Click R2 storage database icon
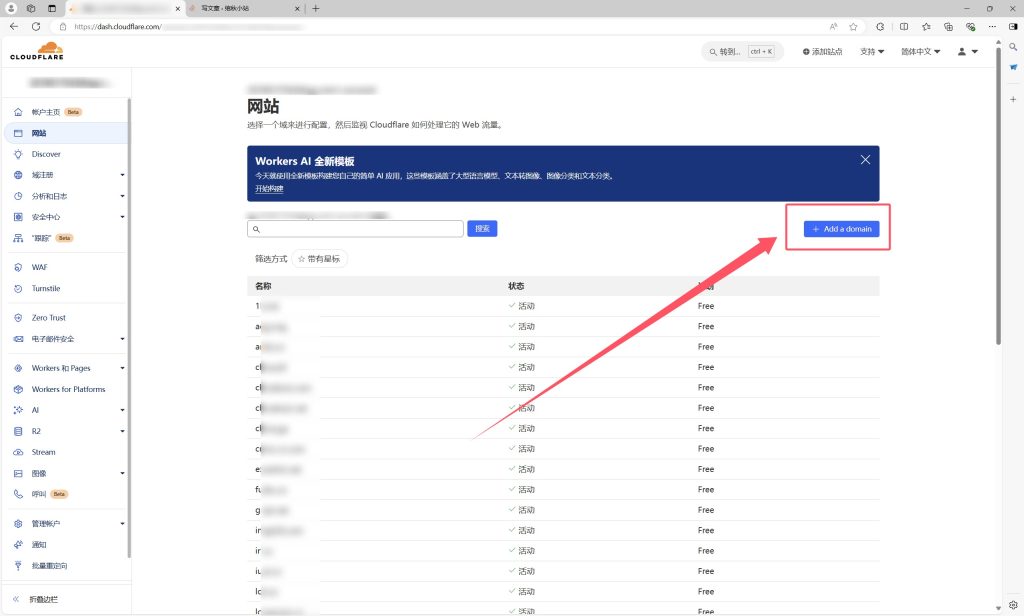1024x616 pixels. tap(18, 431)
